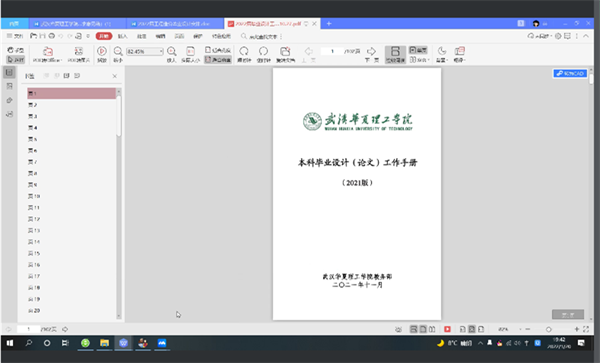Select the 开始 ribbon tab
This screenshot has height=363, width=600.
[104, 36]
